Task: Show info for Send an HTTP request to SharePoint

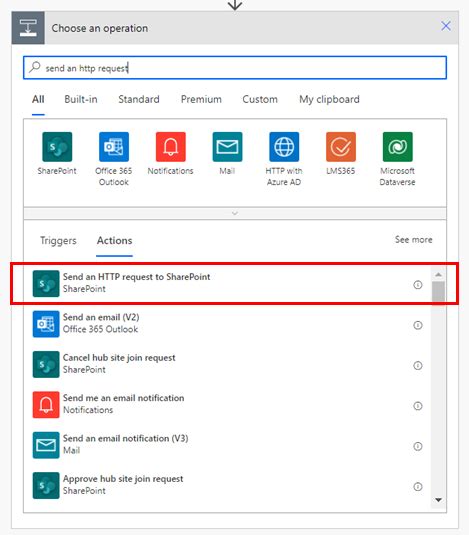Action: pos(417,285)
